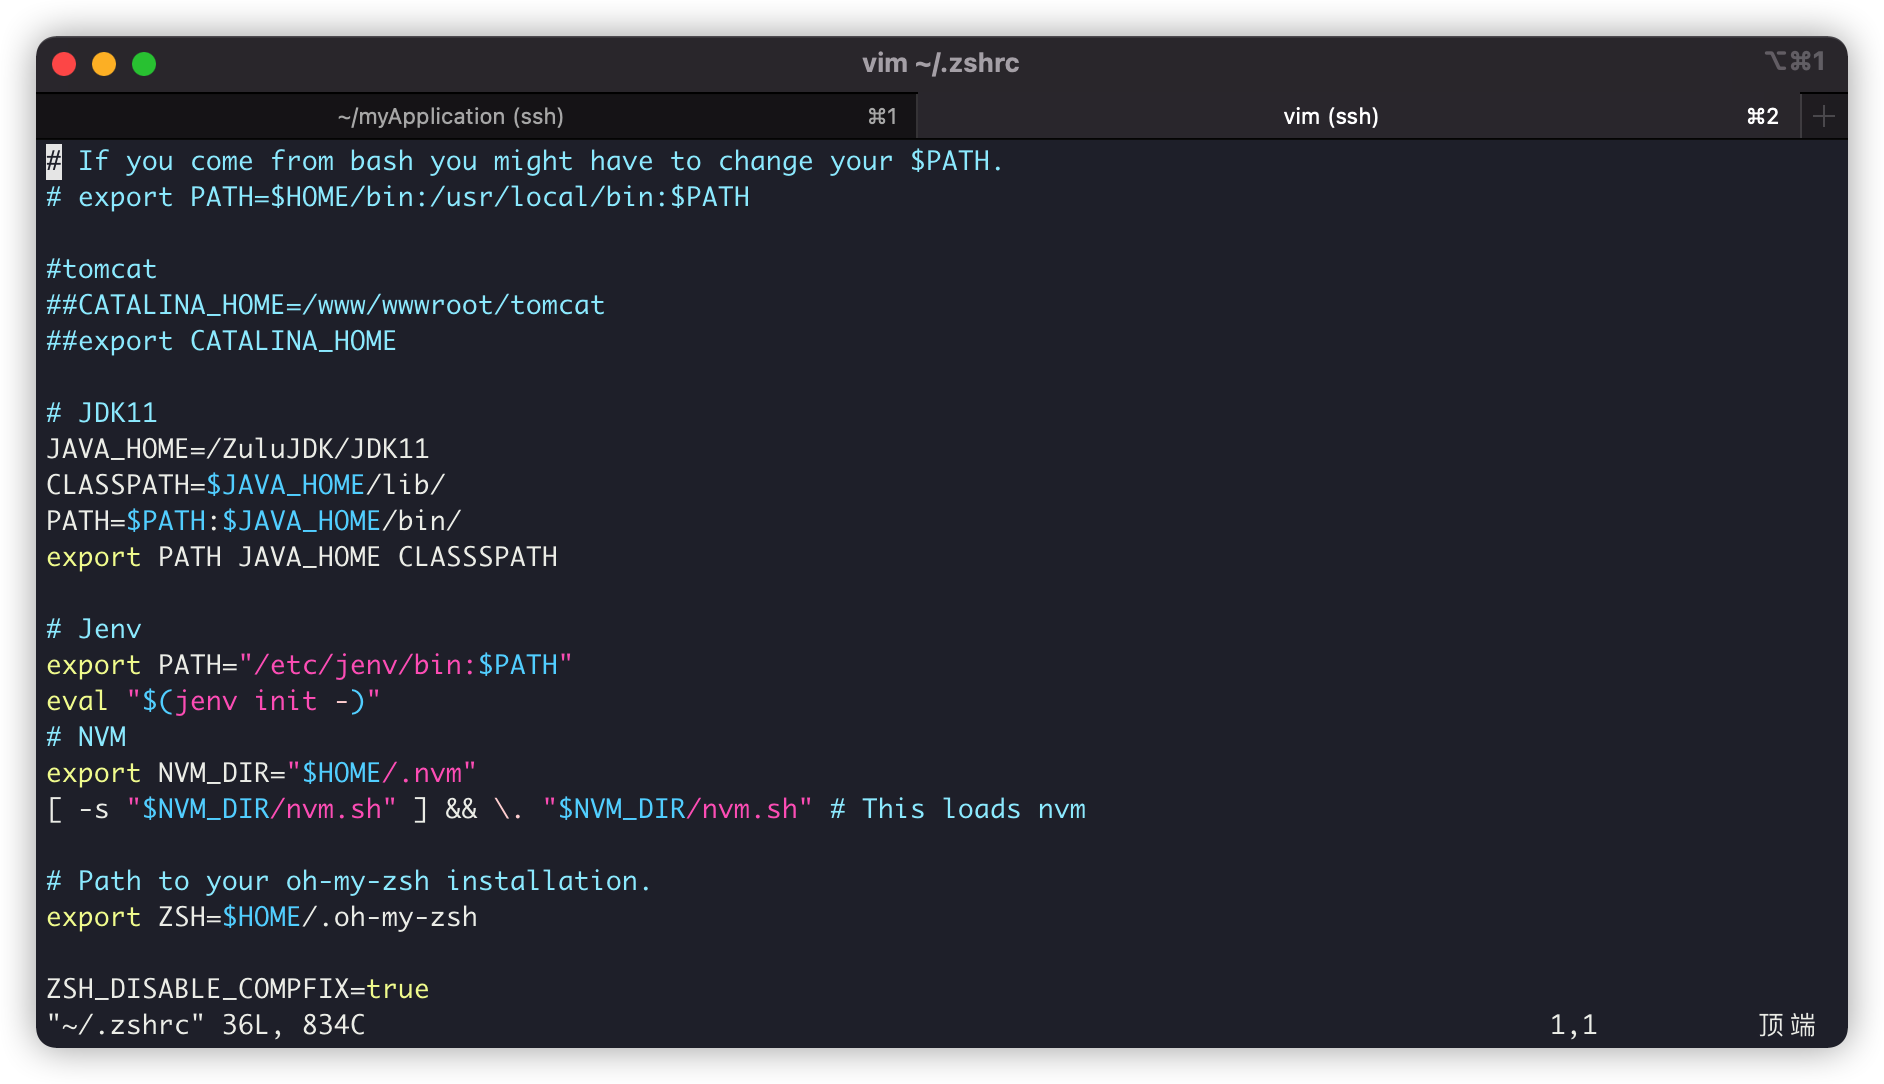
Task: Click the status text "~/.zshrc" 36L, 834C
Action: click(x=206, y=1025)
